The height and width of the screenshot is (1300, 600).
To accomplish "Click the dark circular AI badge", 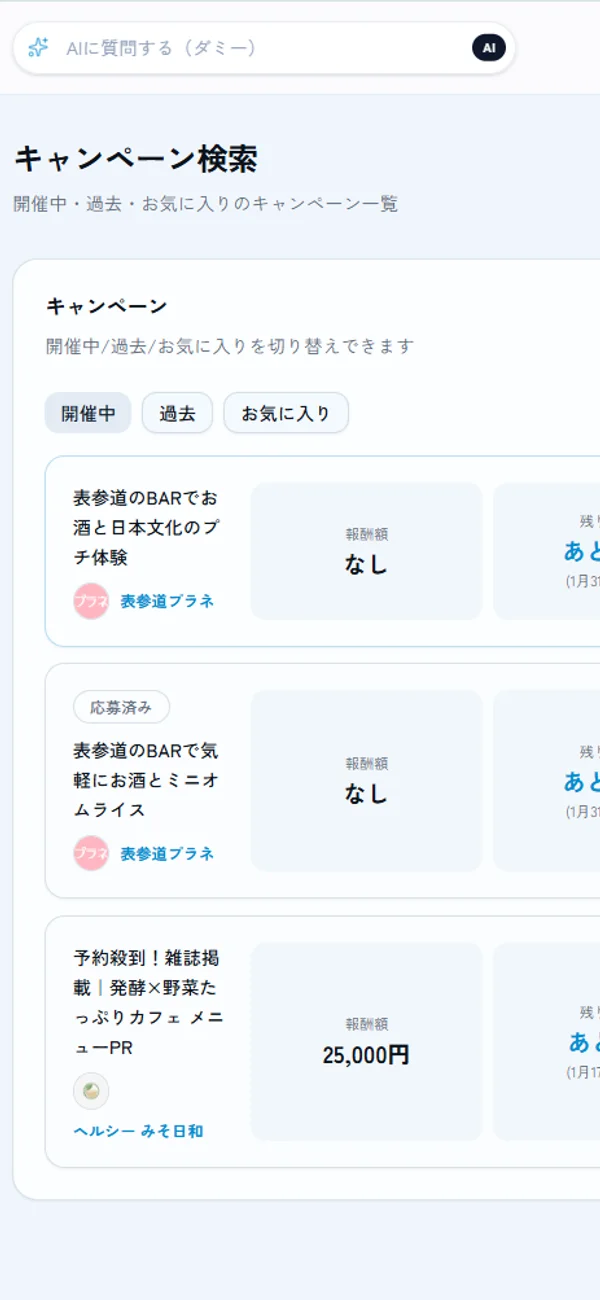I will (488, 46).
